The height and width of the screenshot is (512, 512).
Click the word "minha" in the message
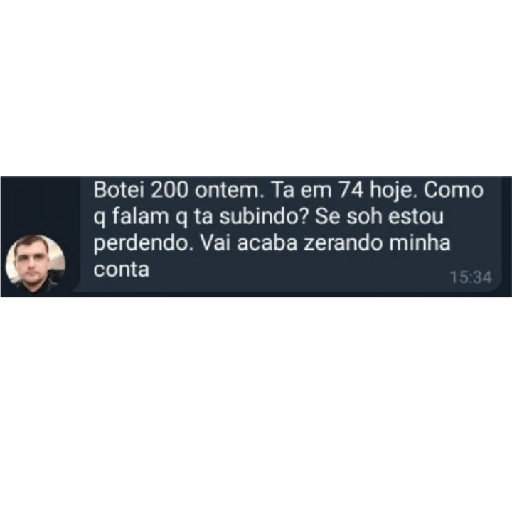[x=420, y=243]
